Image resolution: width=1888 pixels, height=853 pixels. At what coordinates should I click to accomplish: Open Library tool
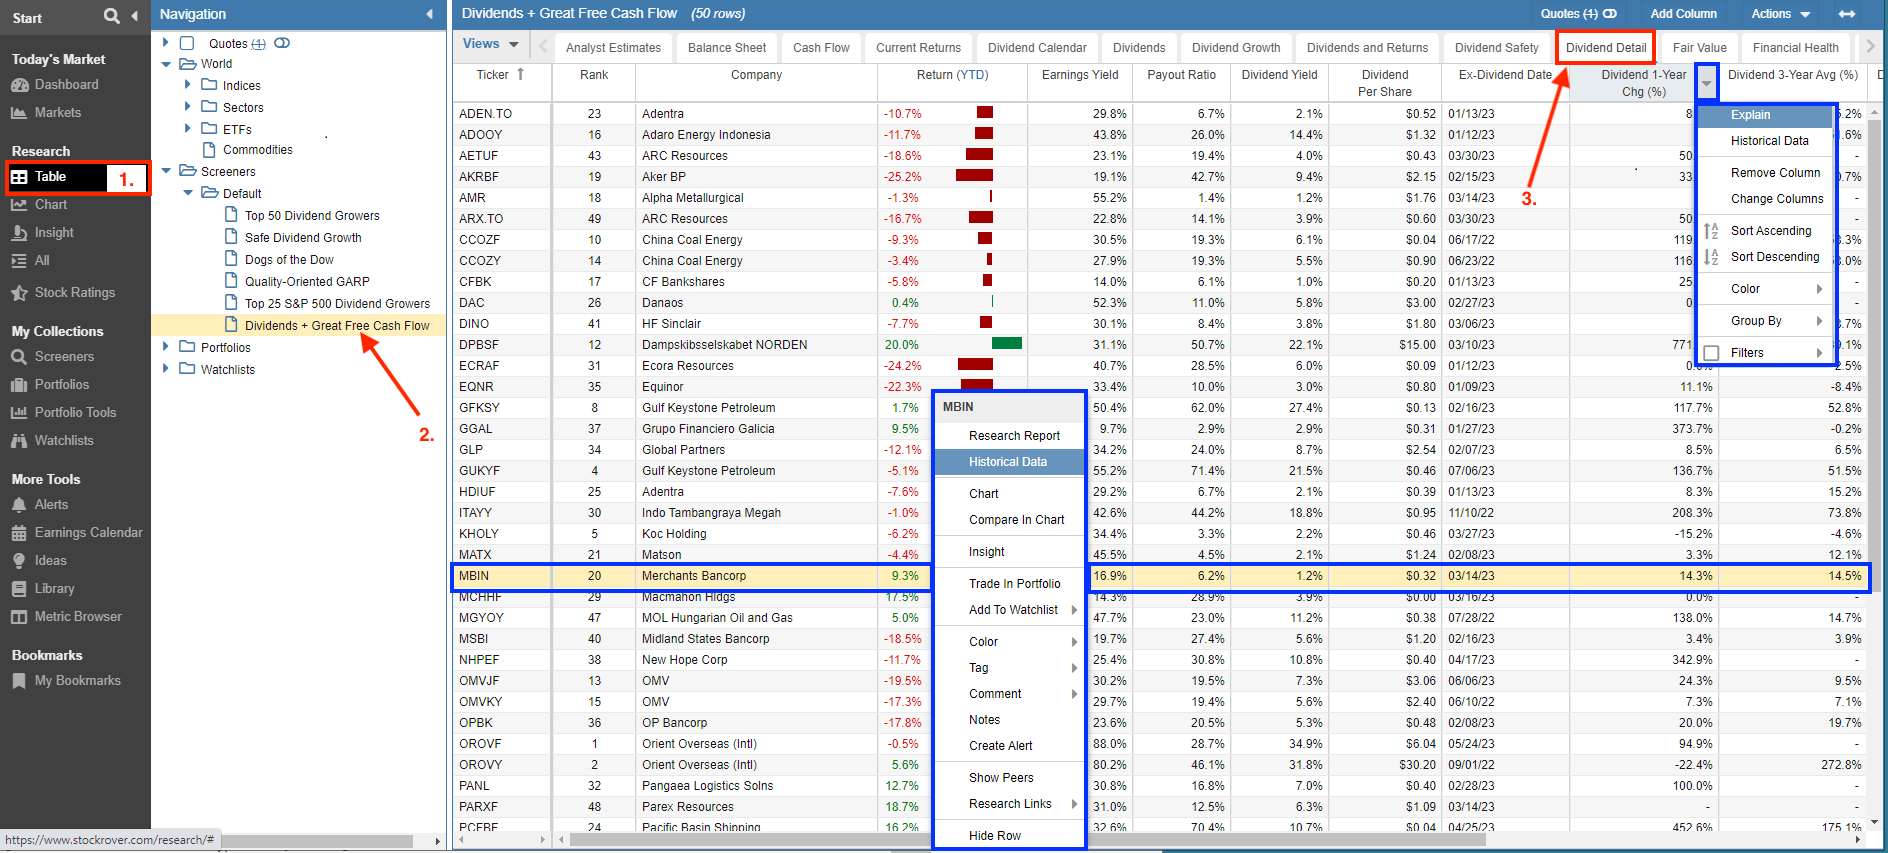54,589
